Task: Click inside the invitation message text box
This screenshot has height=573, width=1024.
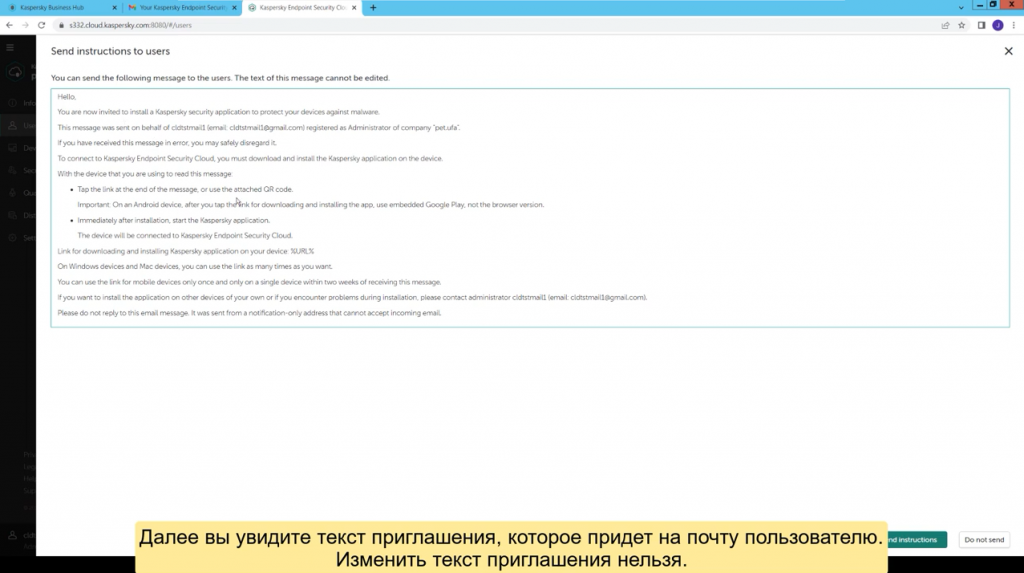Action: pyautogui.click(x=530, y=208)
